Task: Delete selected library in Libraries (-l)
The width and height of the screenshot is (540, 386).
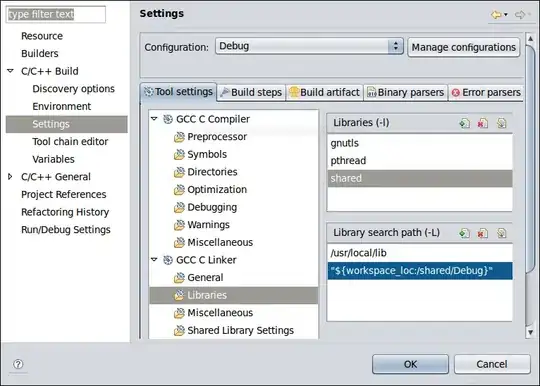Action: click(483, 123)
